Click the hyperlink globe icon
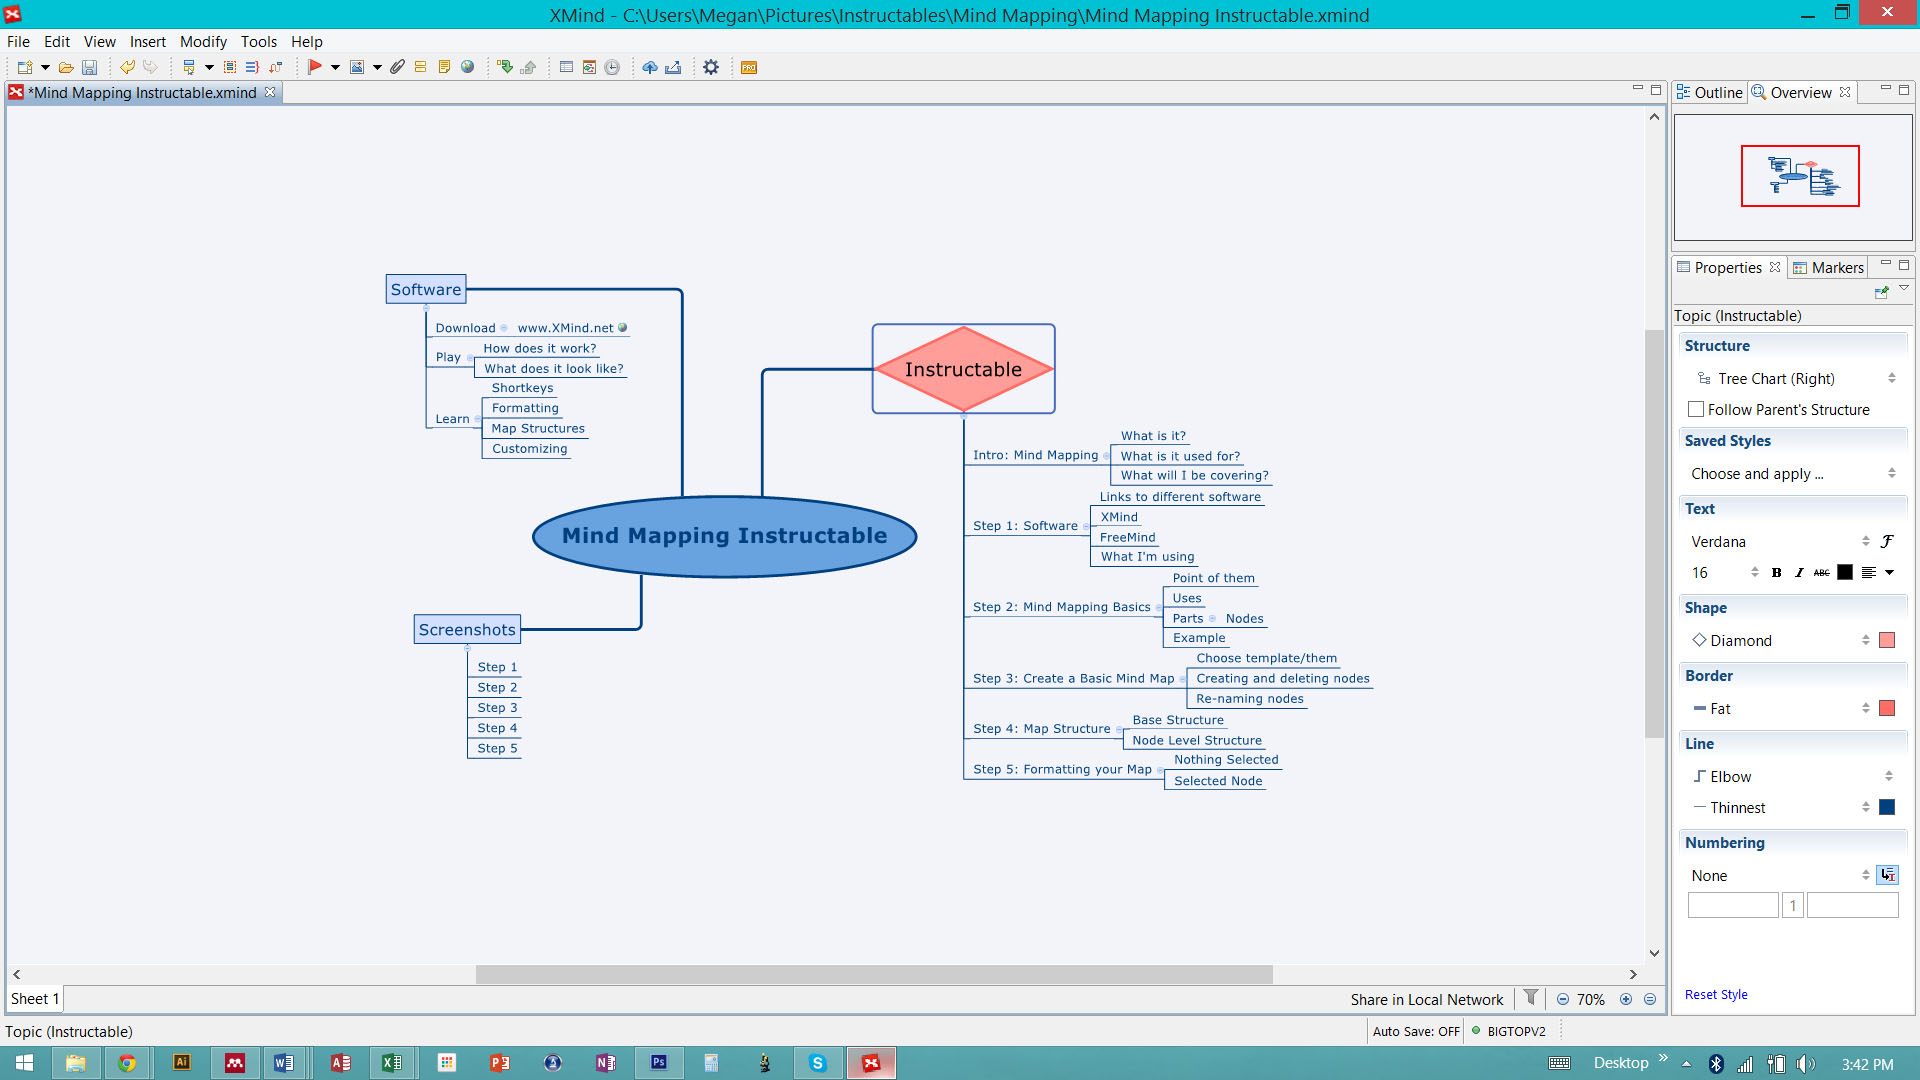Viewport: 1920px width, 1080px height. coord(467,68)
